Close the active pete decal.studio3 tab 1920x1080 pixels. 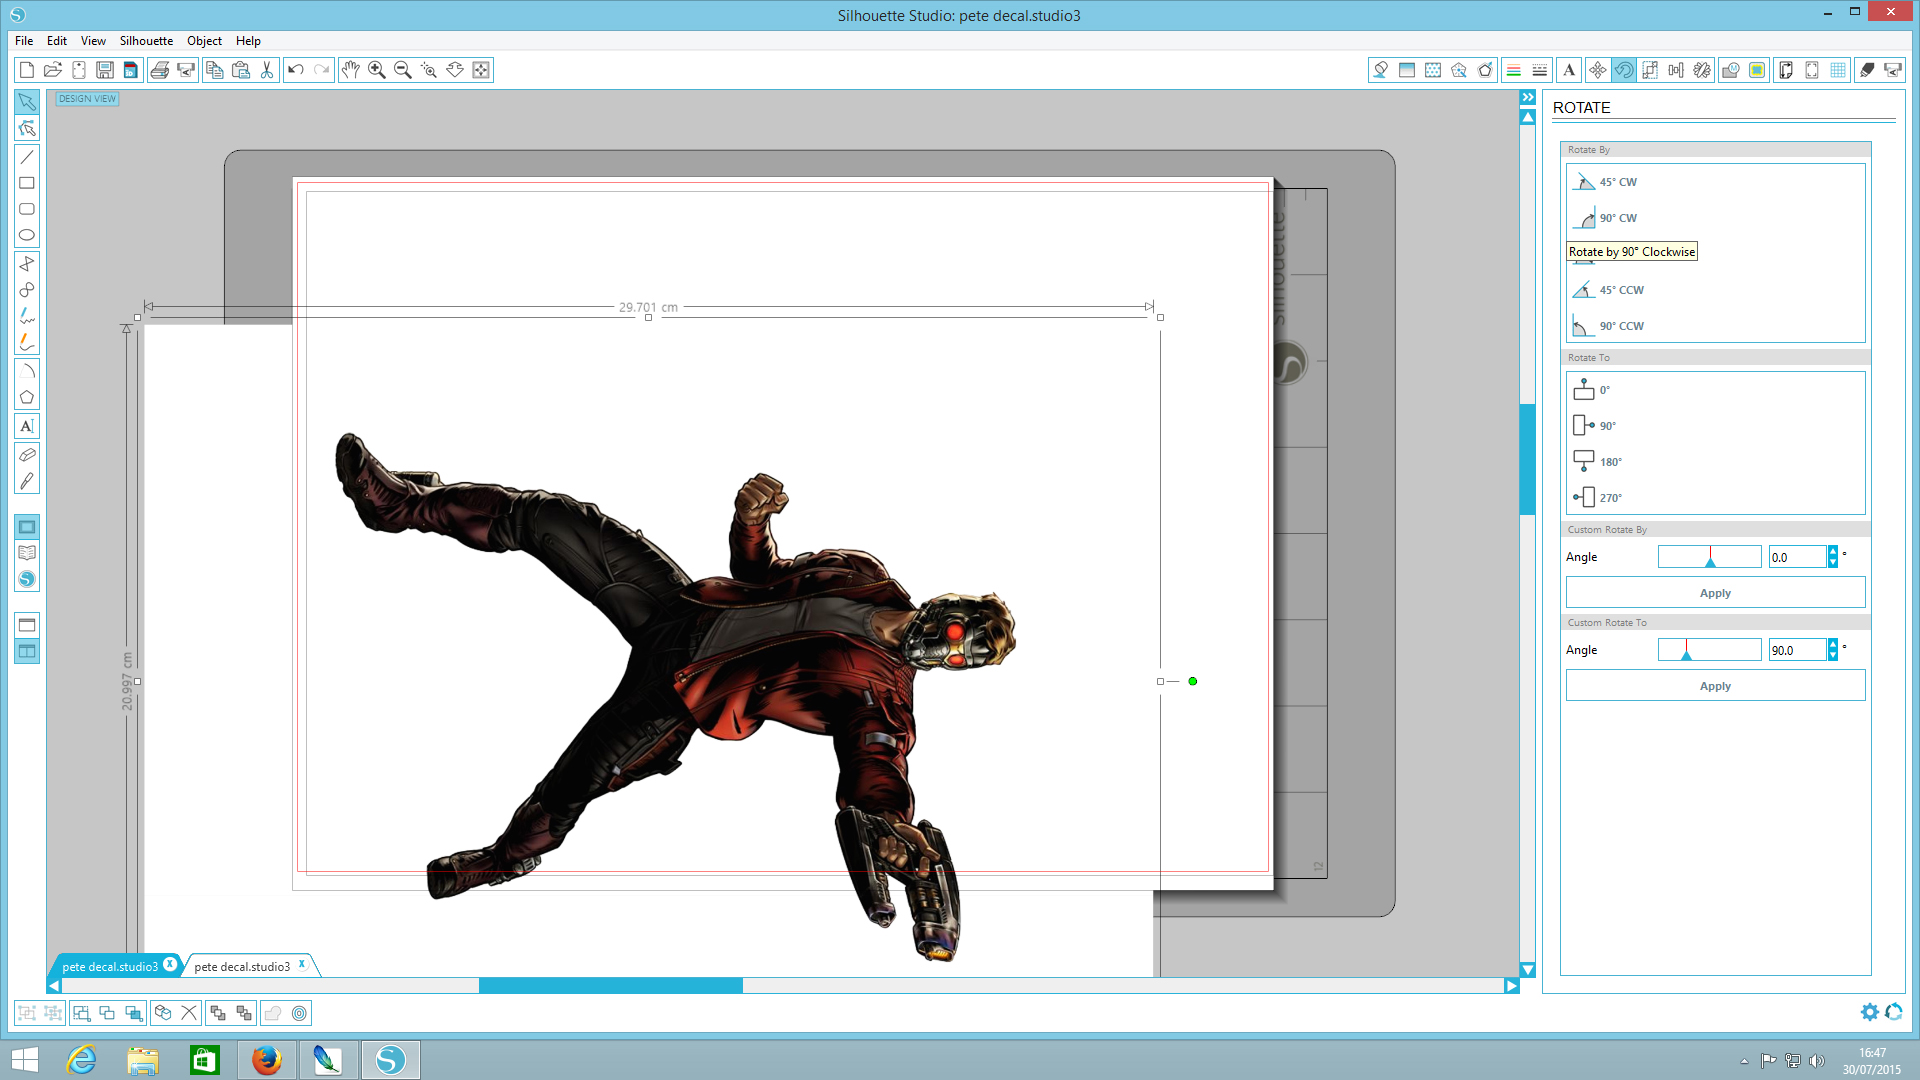(170, 965)
